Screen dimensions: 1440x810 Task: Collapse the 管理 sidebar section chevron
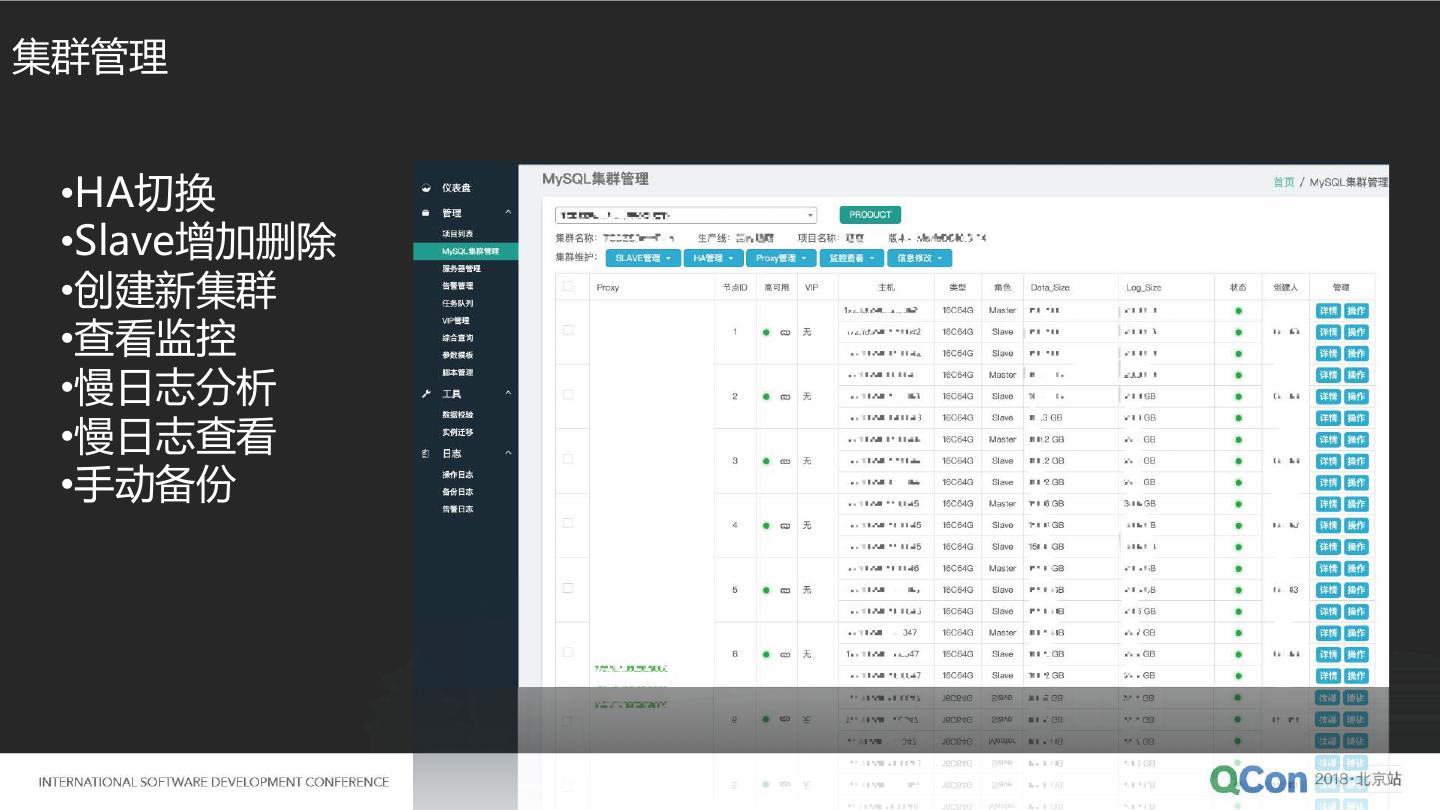pyautogui.click(x=508, y=213)
